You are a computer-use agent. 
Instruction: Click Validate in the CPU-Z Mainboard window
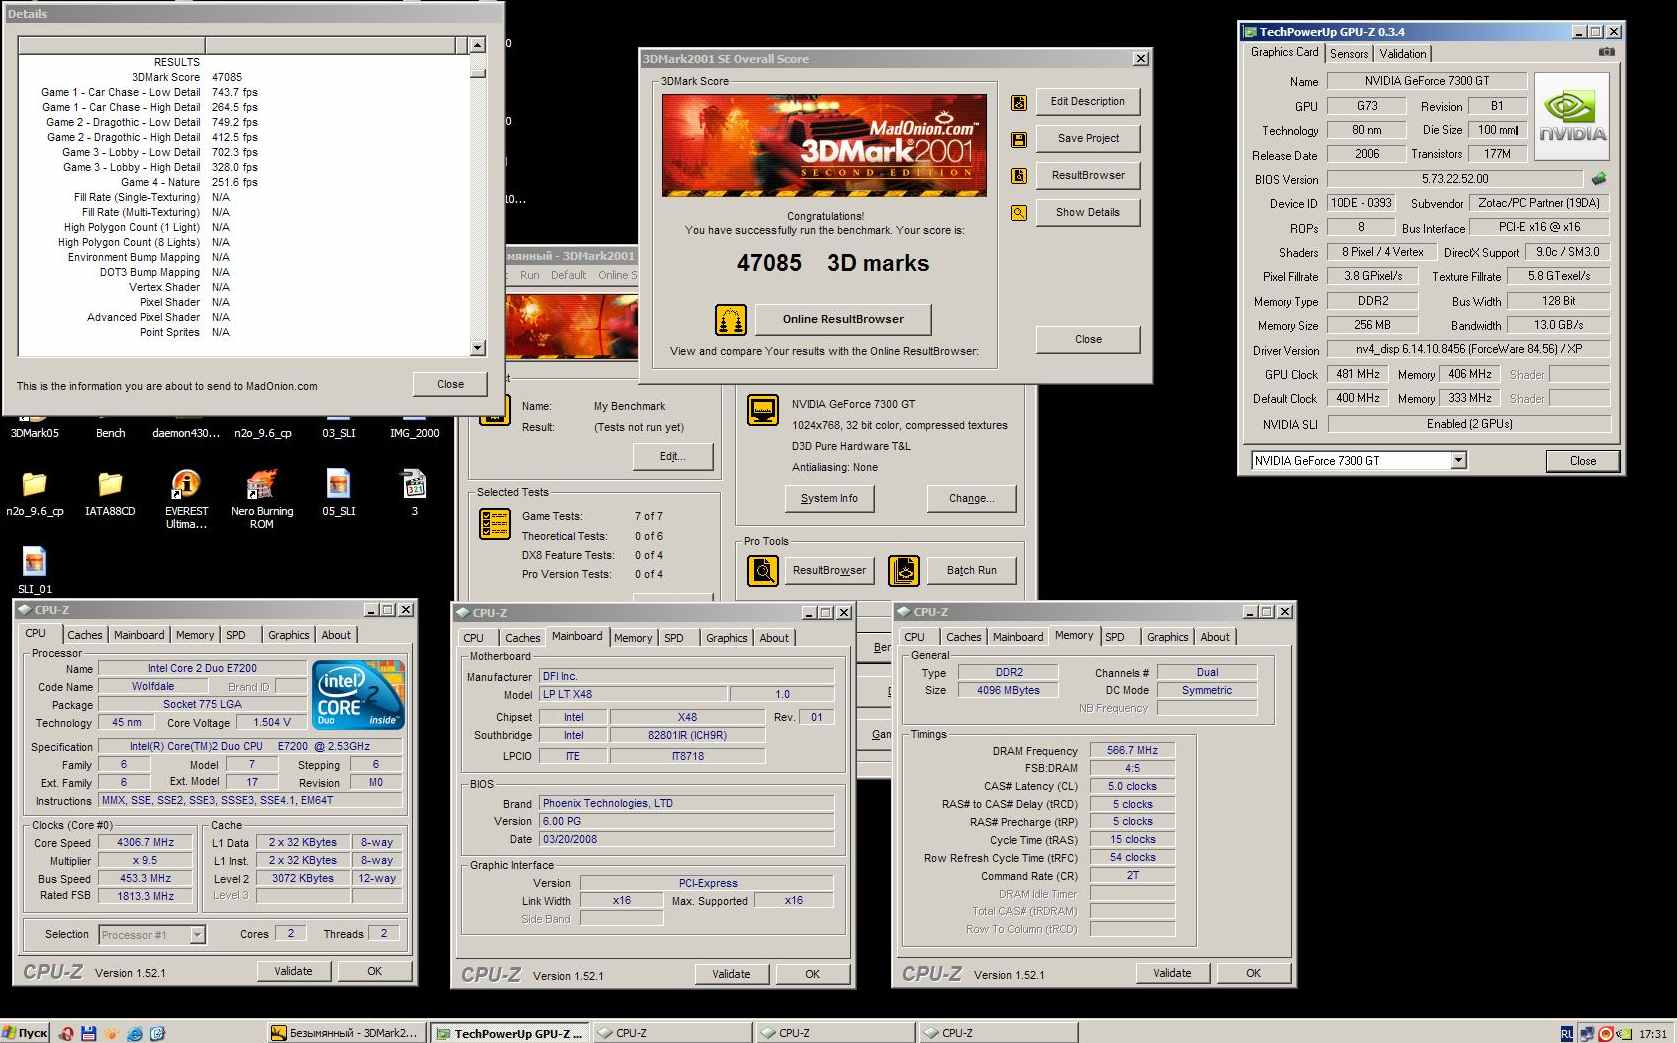point(731,974)
